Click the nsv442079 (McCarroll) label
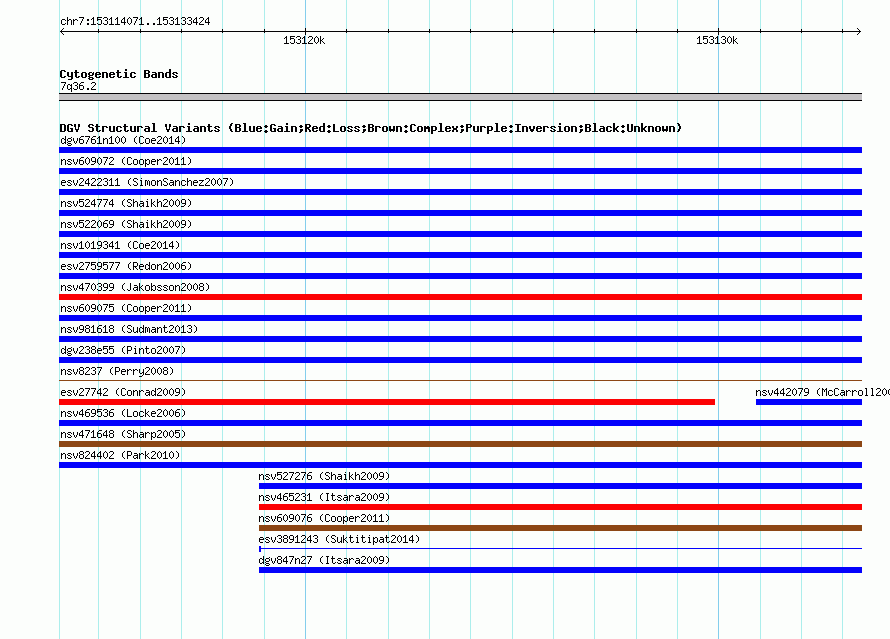The height and width of the screenshot is (639, 890). click(x=822, y=392)
